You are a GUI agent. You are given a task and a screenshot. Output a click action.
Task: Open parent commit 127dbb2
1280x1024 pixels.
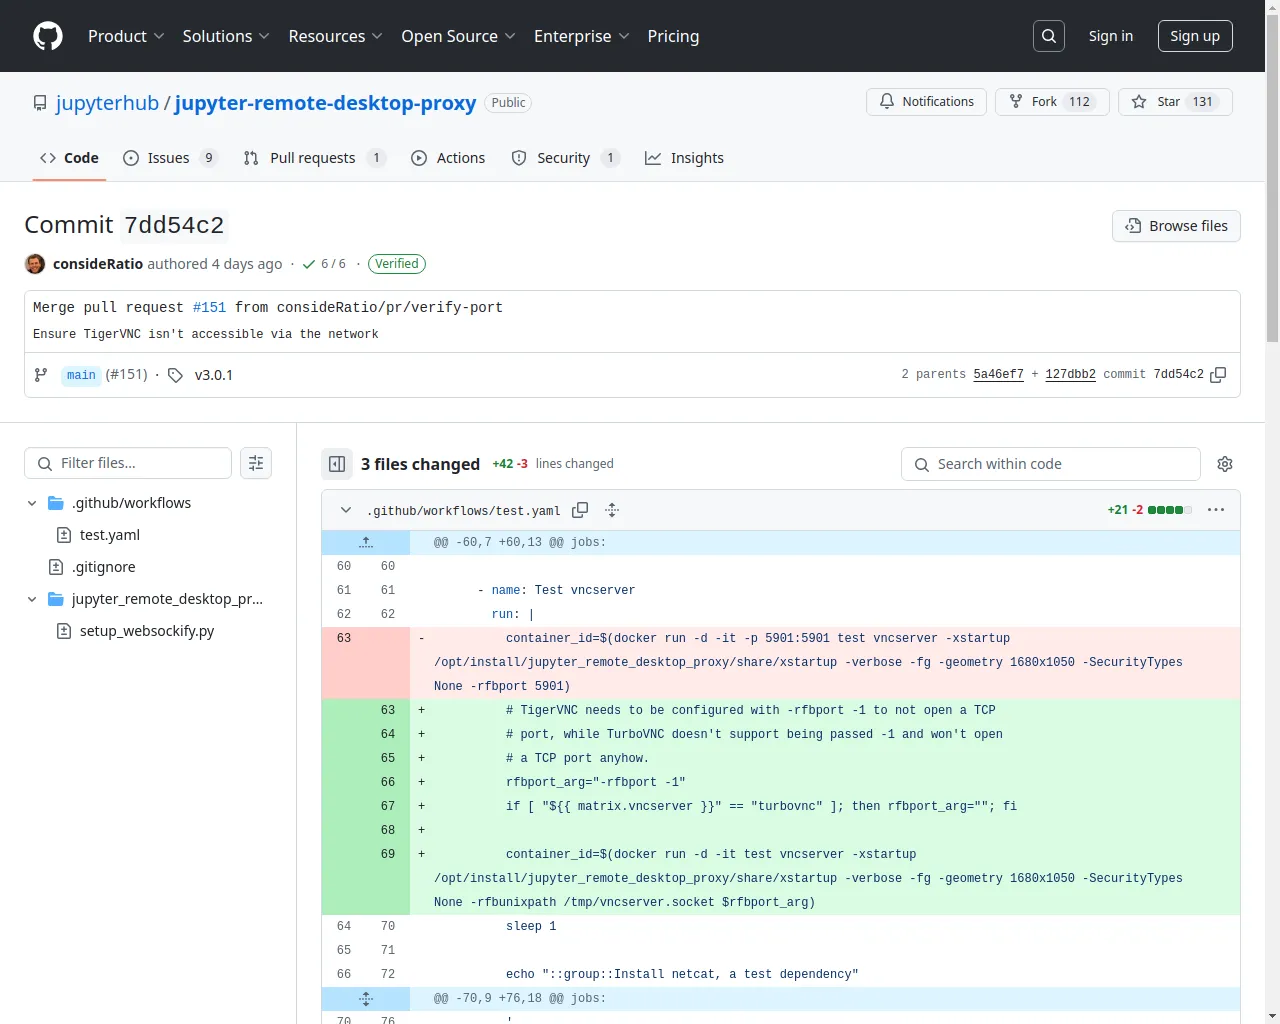1070,374
